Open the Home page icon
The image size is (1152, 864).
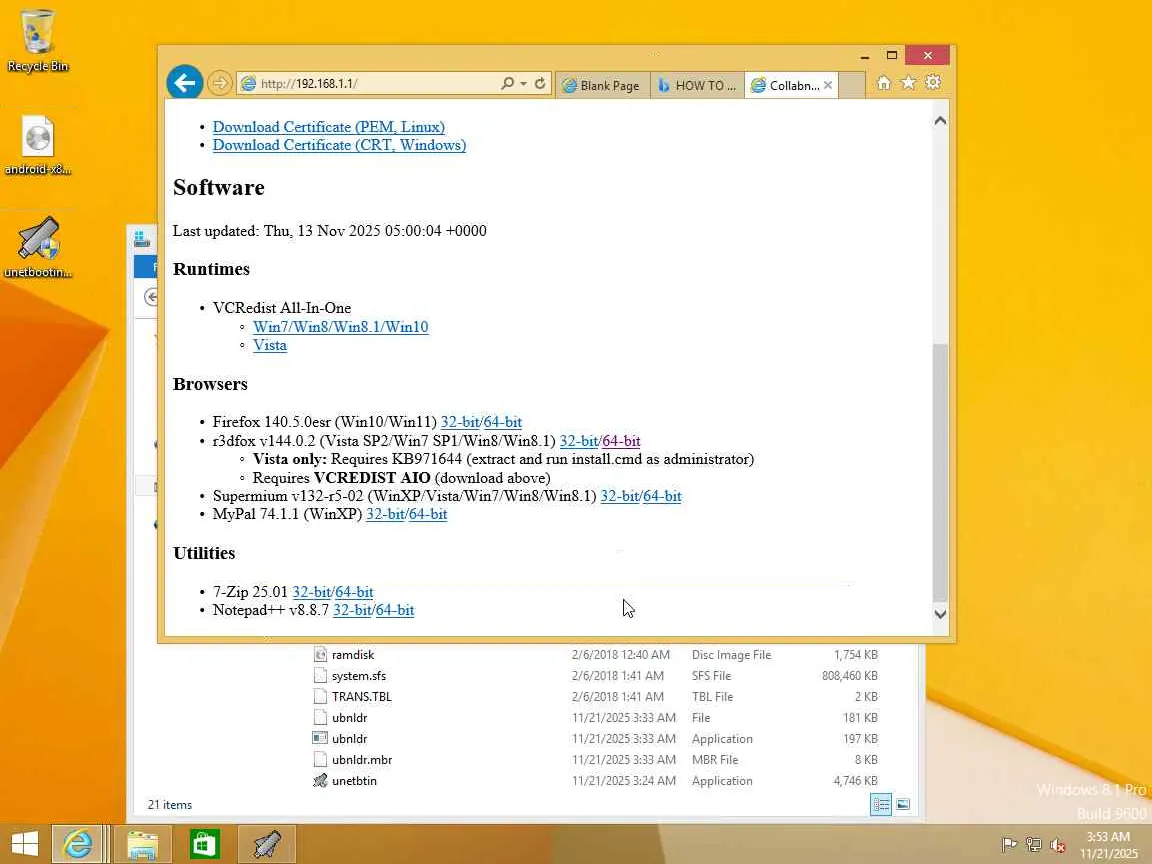[884, 83]
